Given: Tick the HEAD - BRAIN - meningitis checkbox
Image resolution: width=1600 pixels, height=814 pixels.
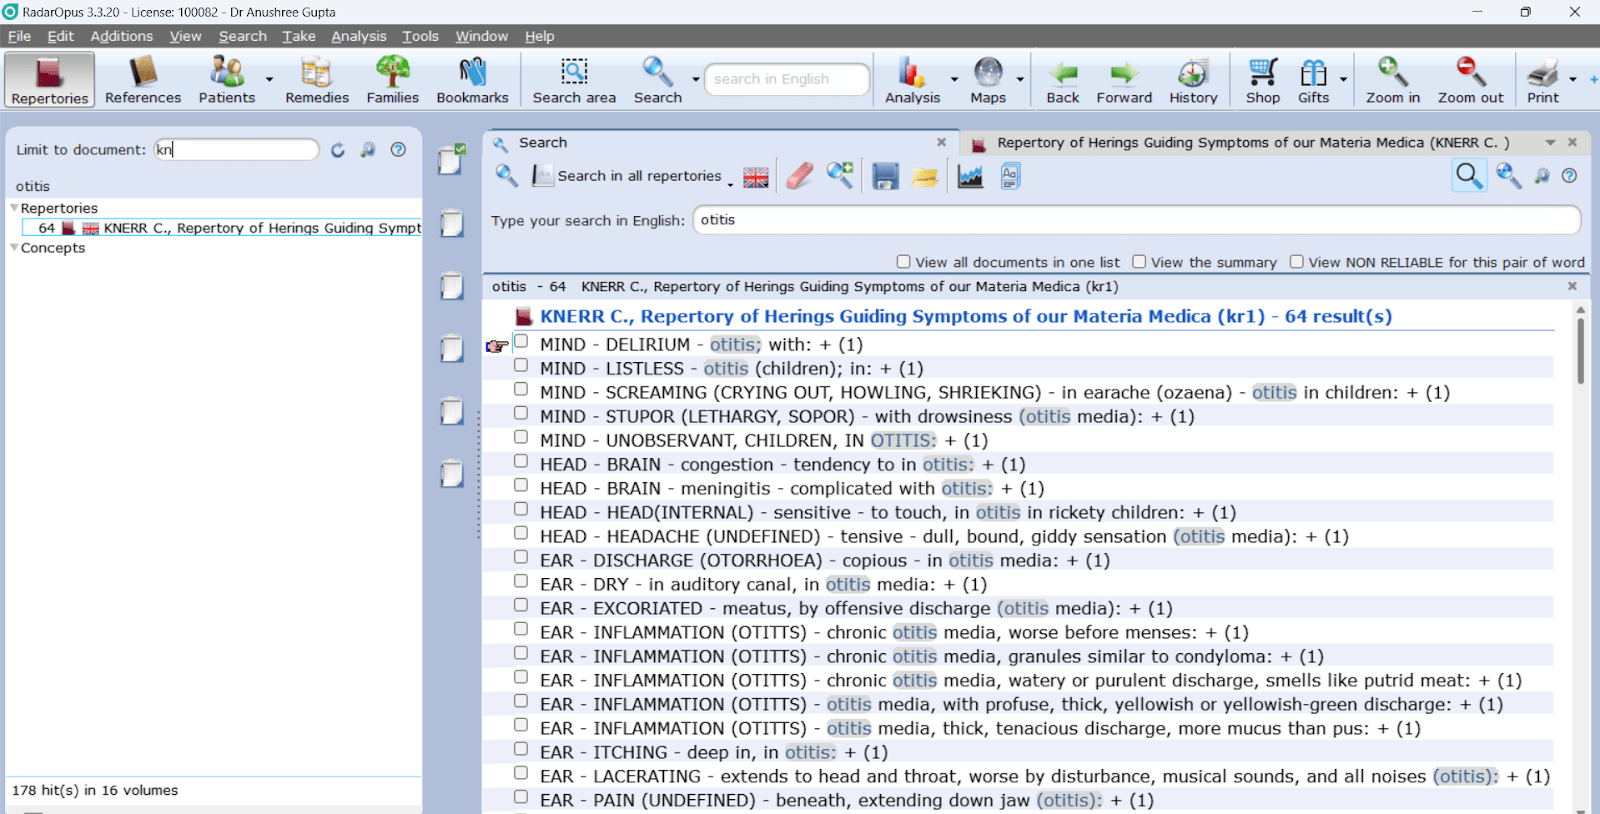Looking at the screenshot, I should pos(521,486).
